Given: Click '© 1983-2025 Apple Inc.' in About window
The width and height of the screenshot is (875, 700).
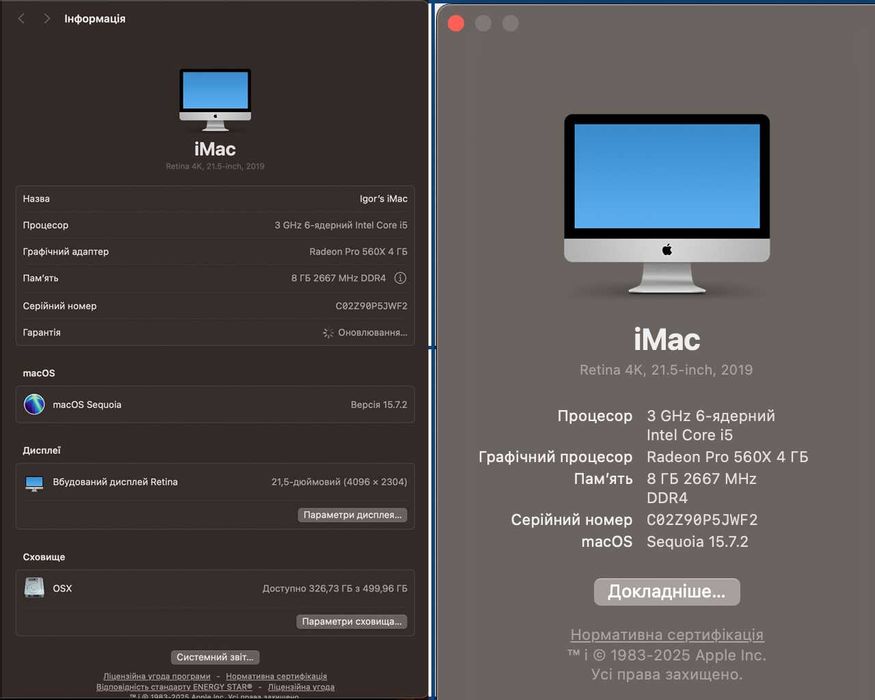Looking at the screenshot, I should coord(679,655).
